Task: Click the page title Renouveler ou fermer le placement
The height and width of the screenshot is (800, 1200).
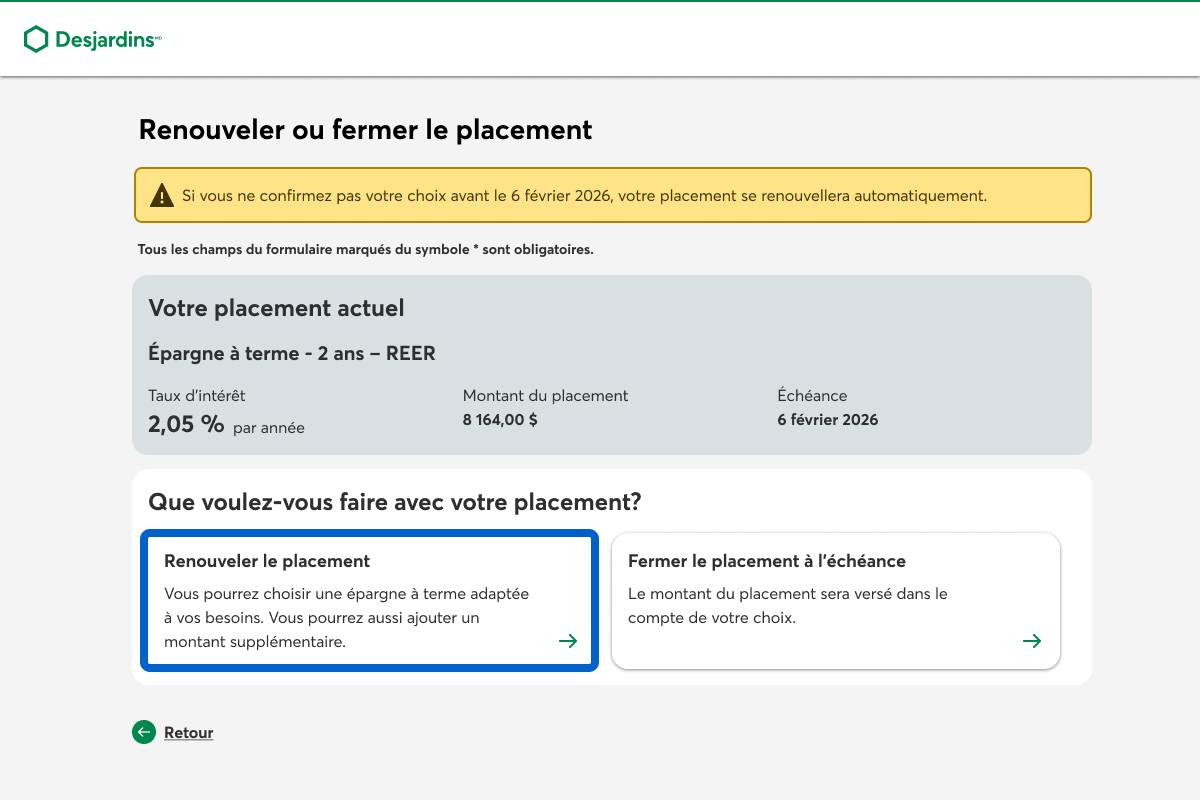Action: pyautogui.click(x=365, y=130)
